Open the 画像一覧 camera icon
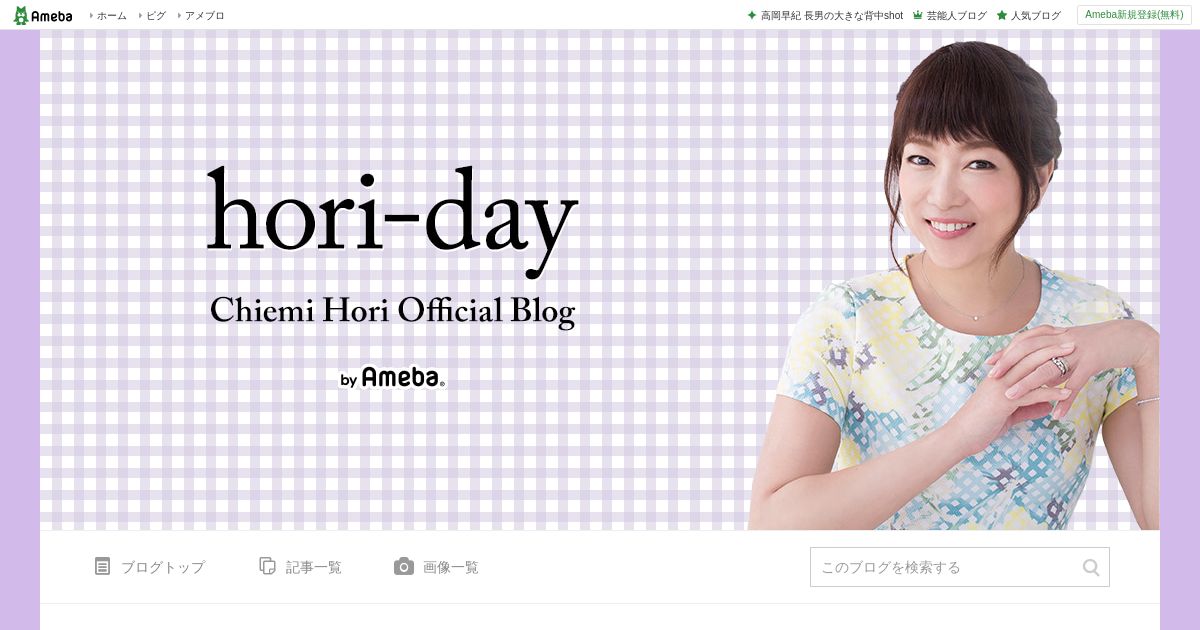This screenshot has height=630, width=1200. click(x=403, y=566)
